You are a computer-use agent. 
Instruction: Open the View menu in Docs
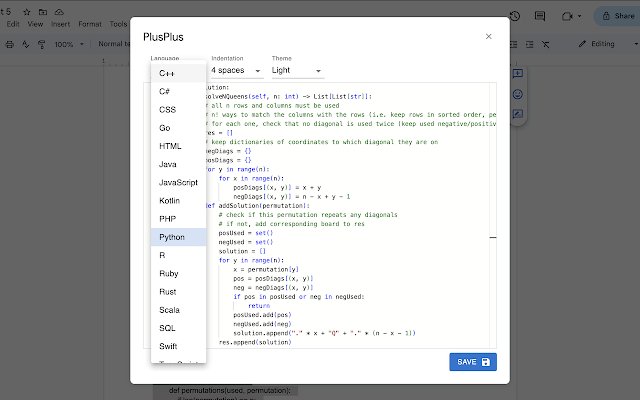pyautogui.click(x=36, y=24)
